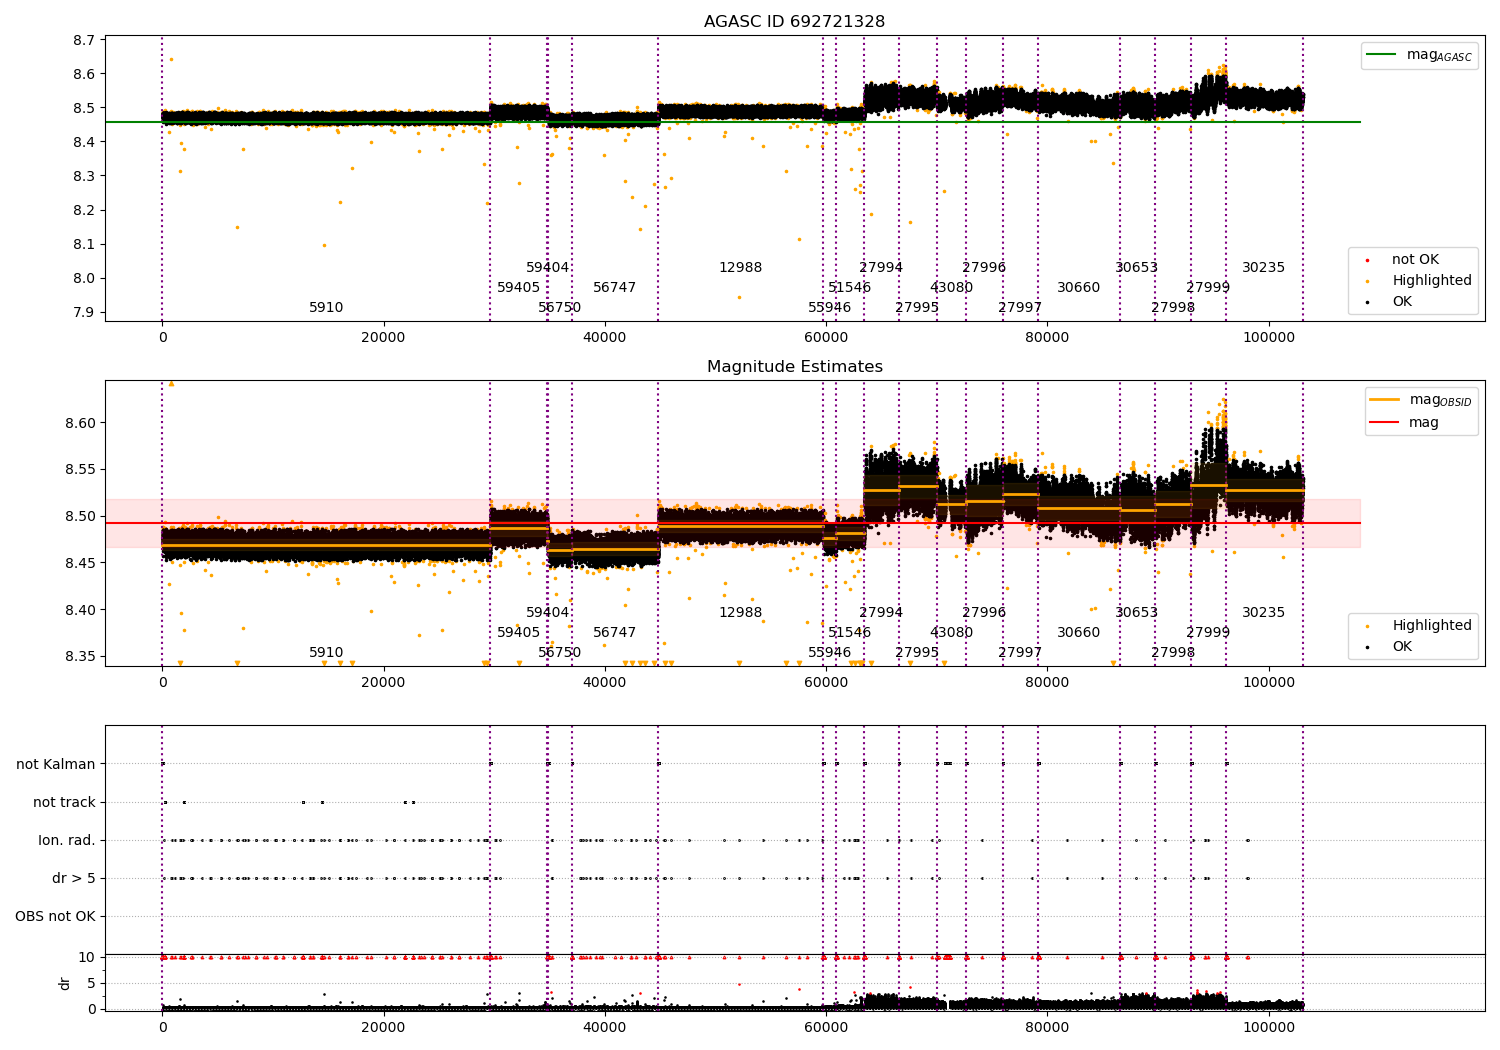The image size is (1500, 1050).
Task: Select the 'OBS not OK' axis label
Action: coord(55,916)
